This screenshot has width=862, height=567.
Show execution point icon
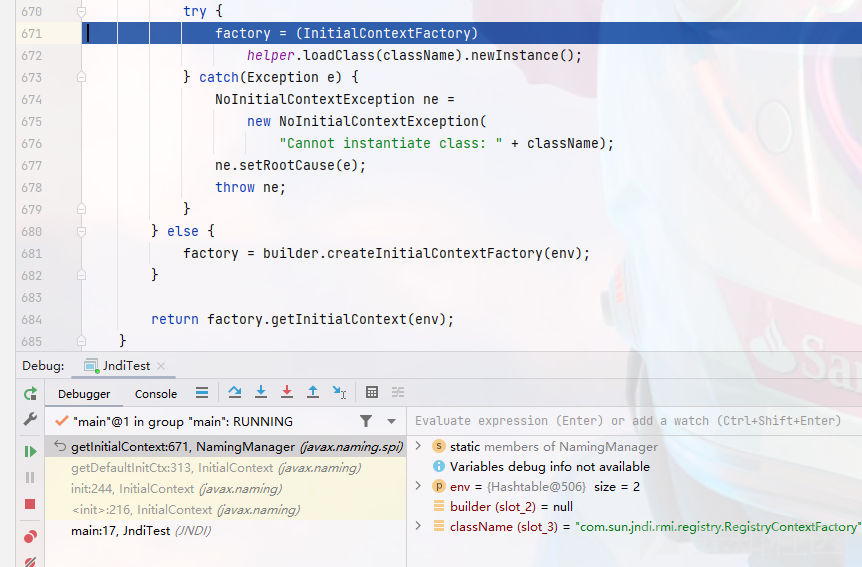coord(202,393)
